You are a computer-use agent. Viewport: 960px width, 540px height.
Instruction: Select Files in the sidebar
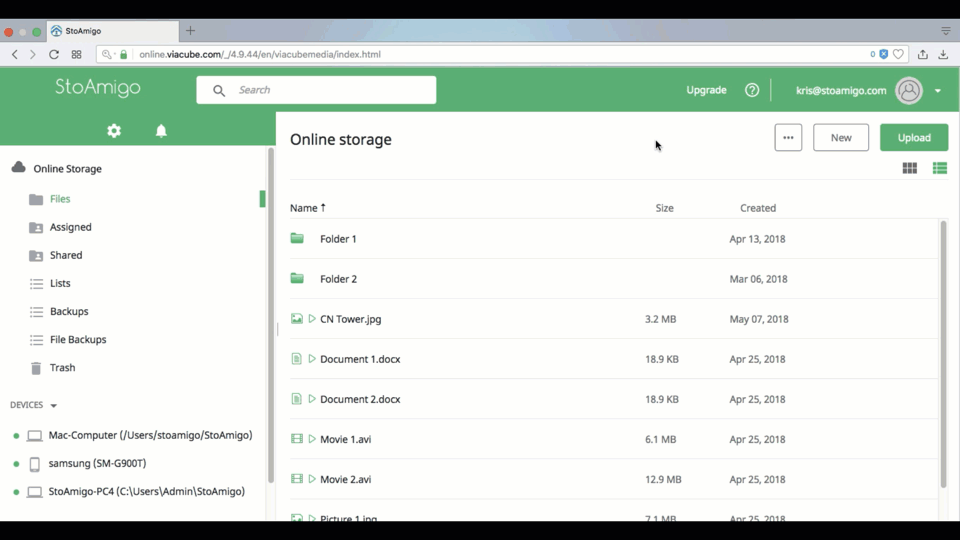pos(60,199)
